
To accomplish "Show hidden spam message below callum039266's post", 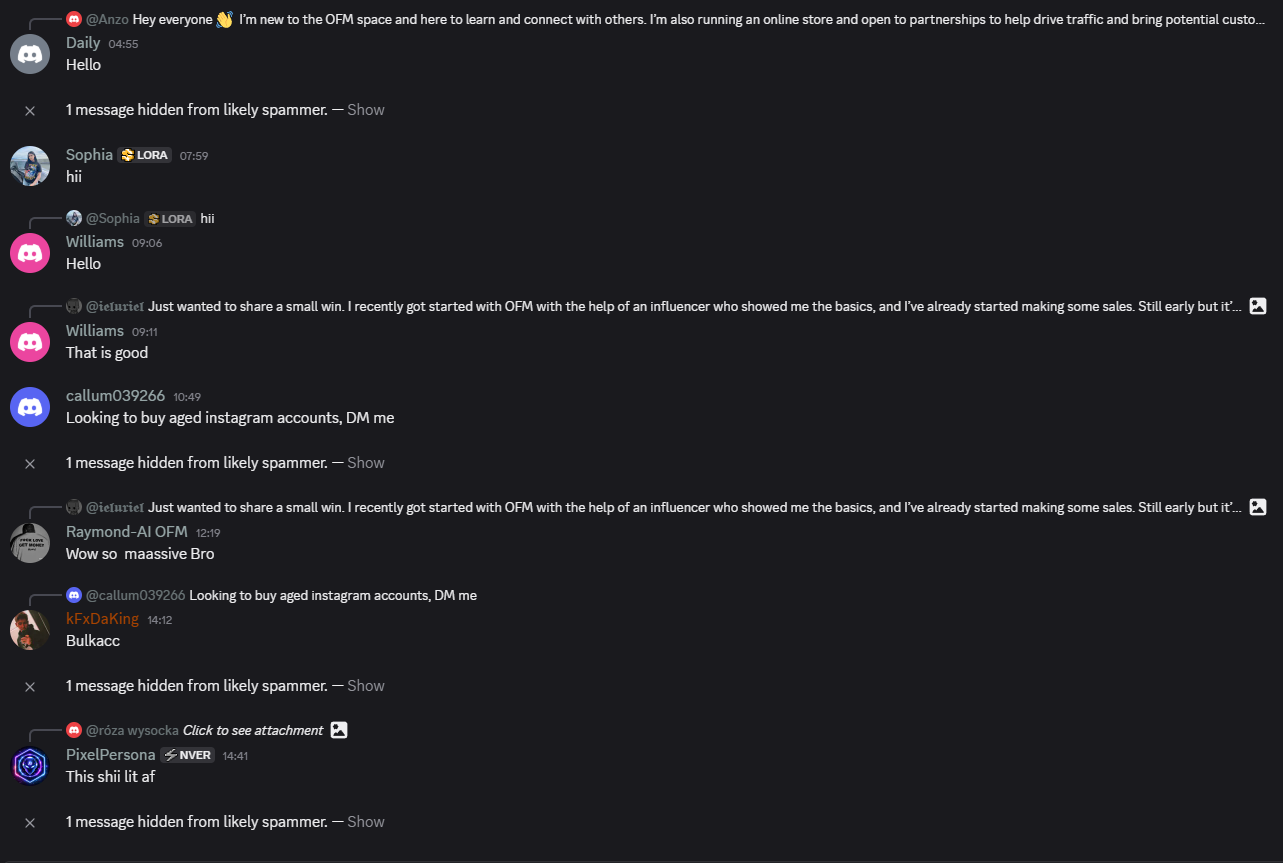I will pos(365,463).
